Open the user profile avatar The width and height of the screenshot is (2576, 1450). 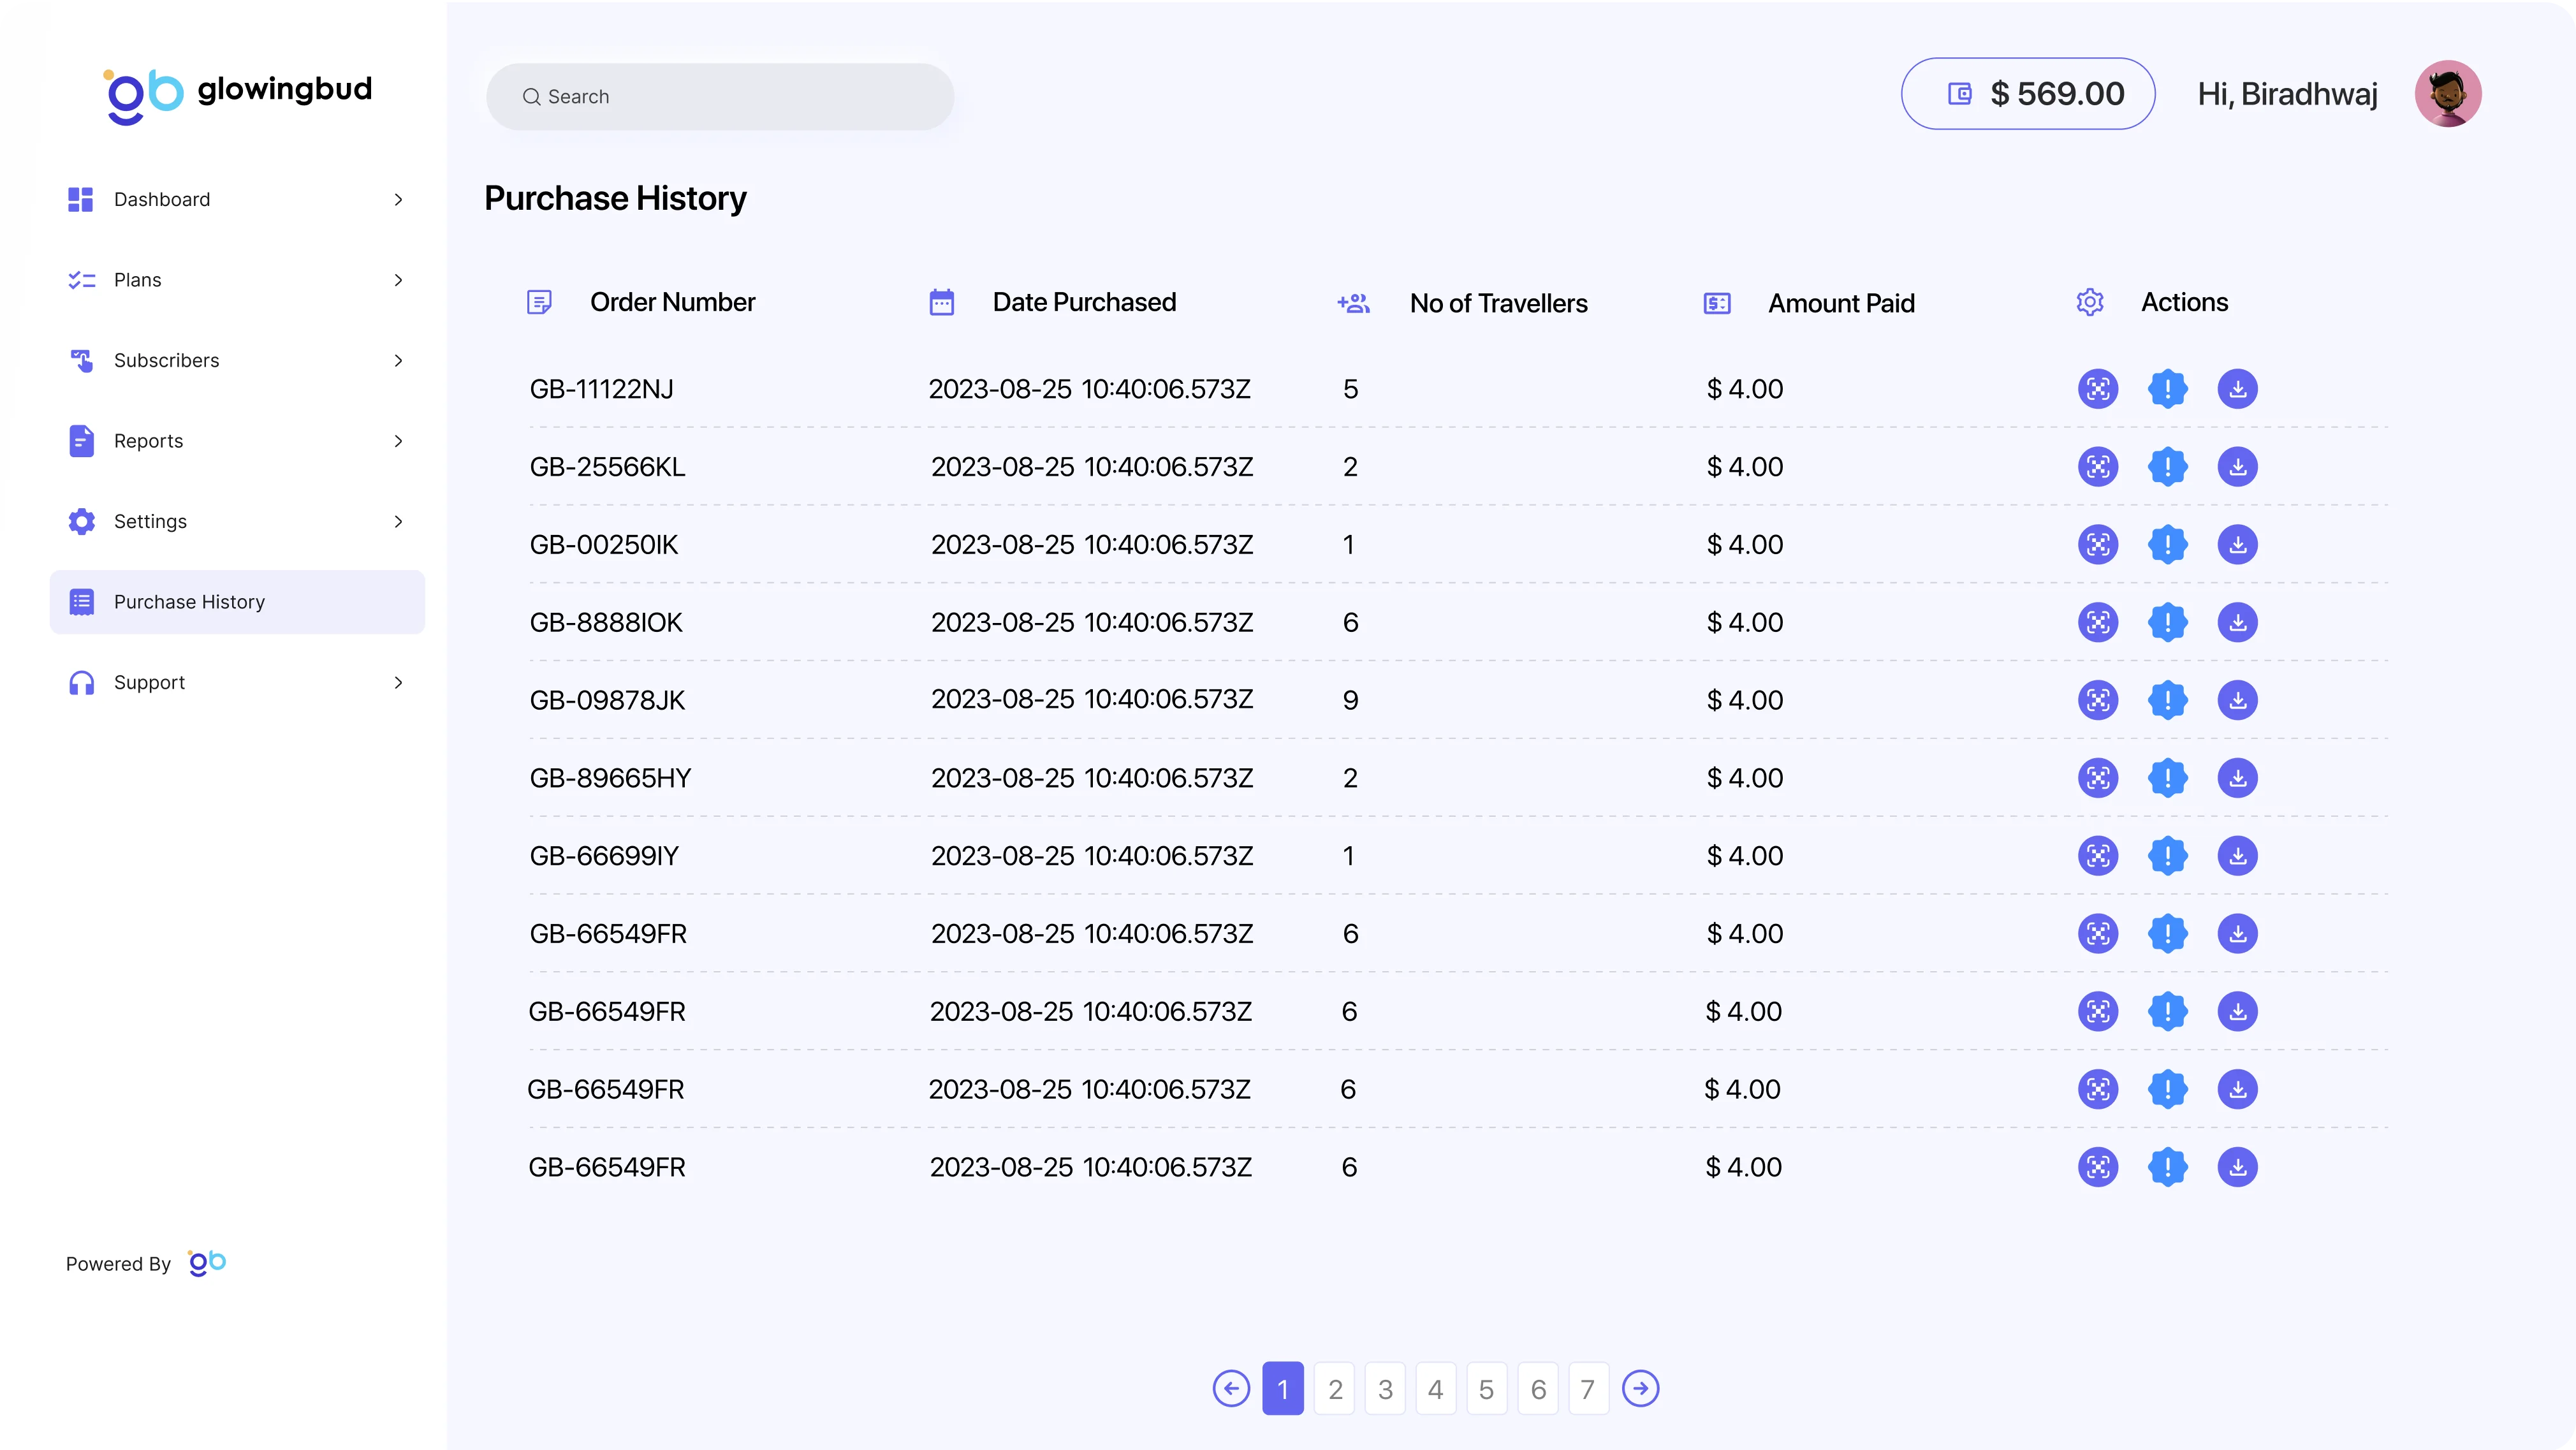2447,94
